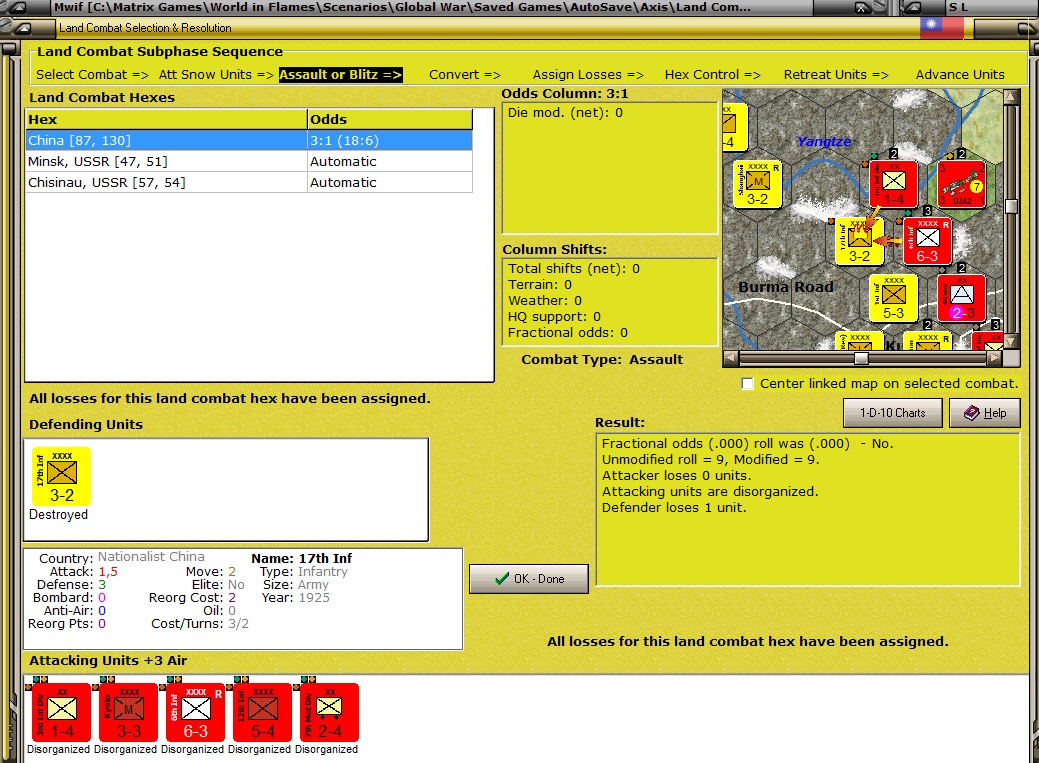Toggle Center linked map on selected combat
The image size is (1039, 763).
747,383
